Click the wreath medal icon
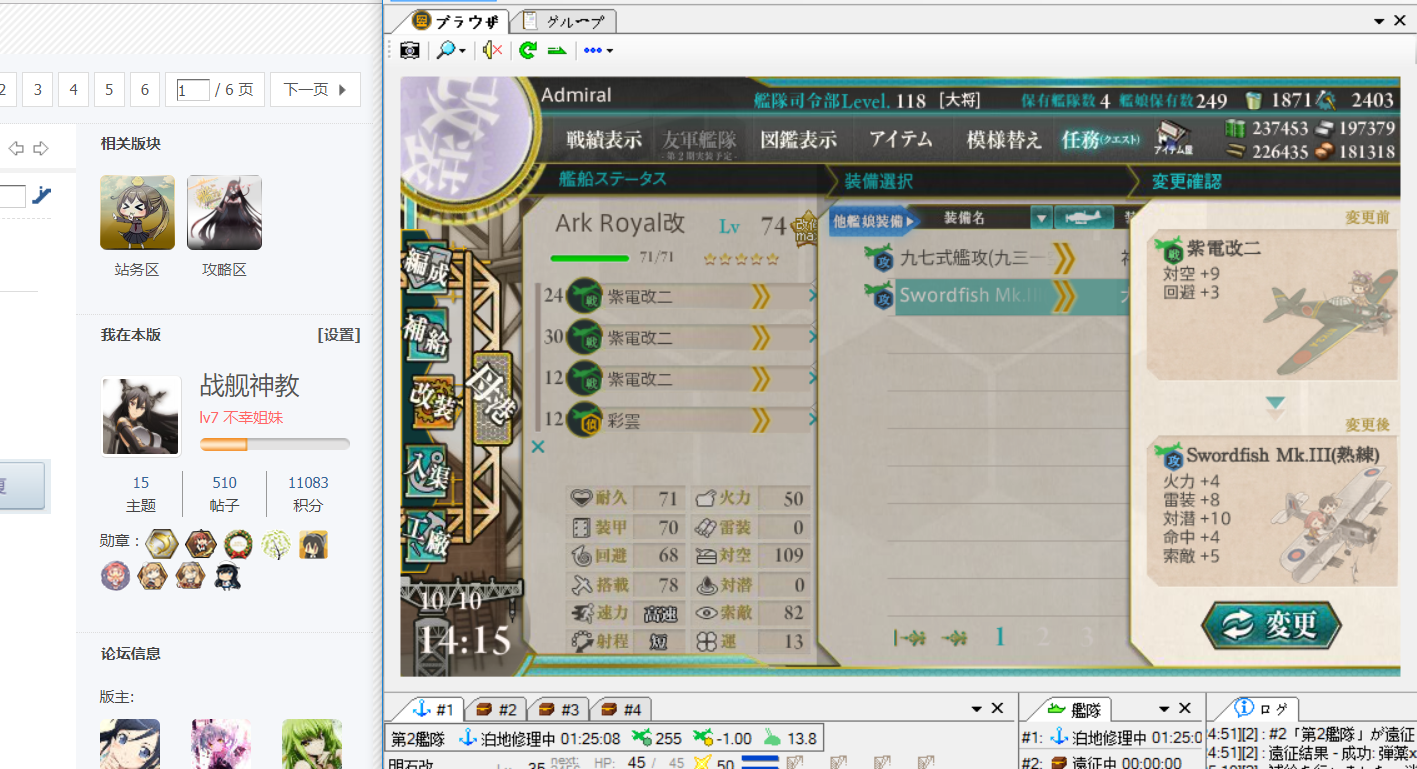The image size is (1417, 769). click(238, 544)
